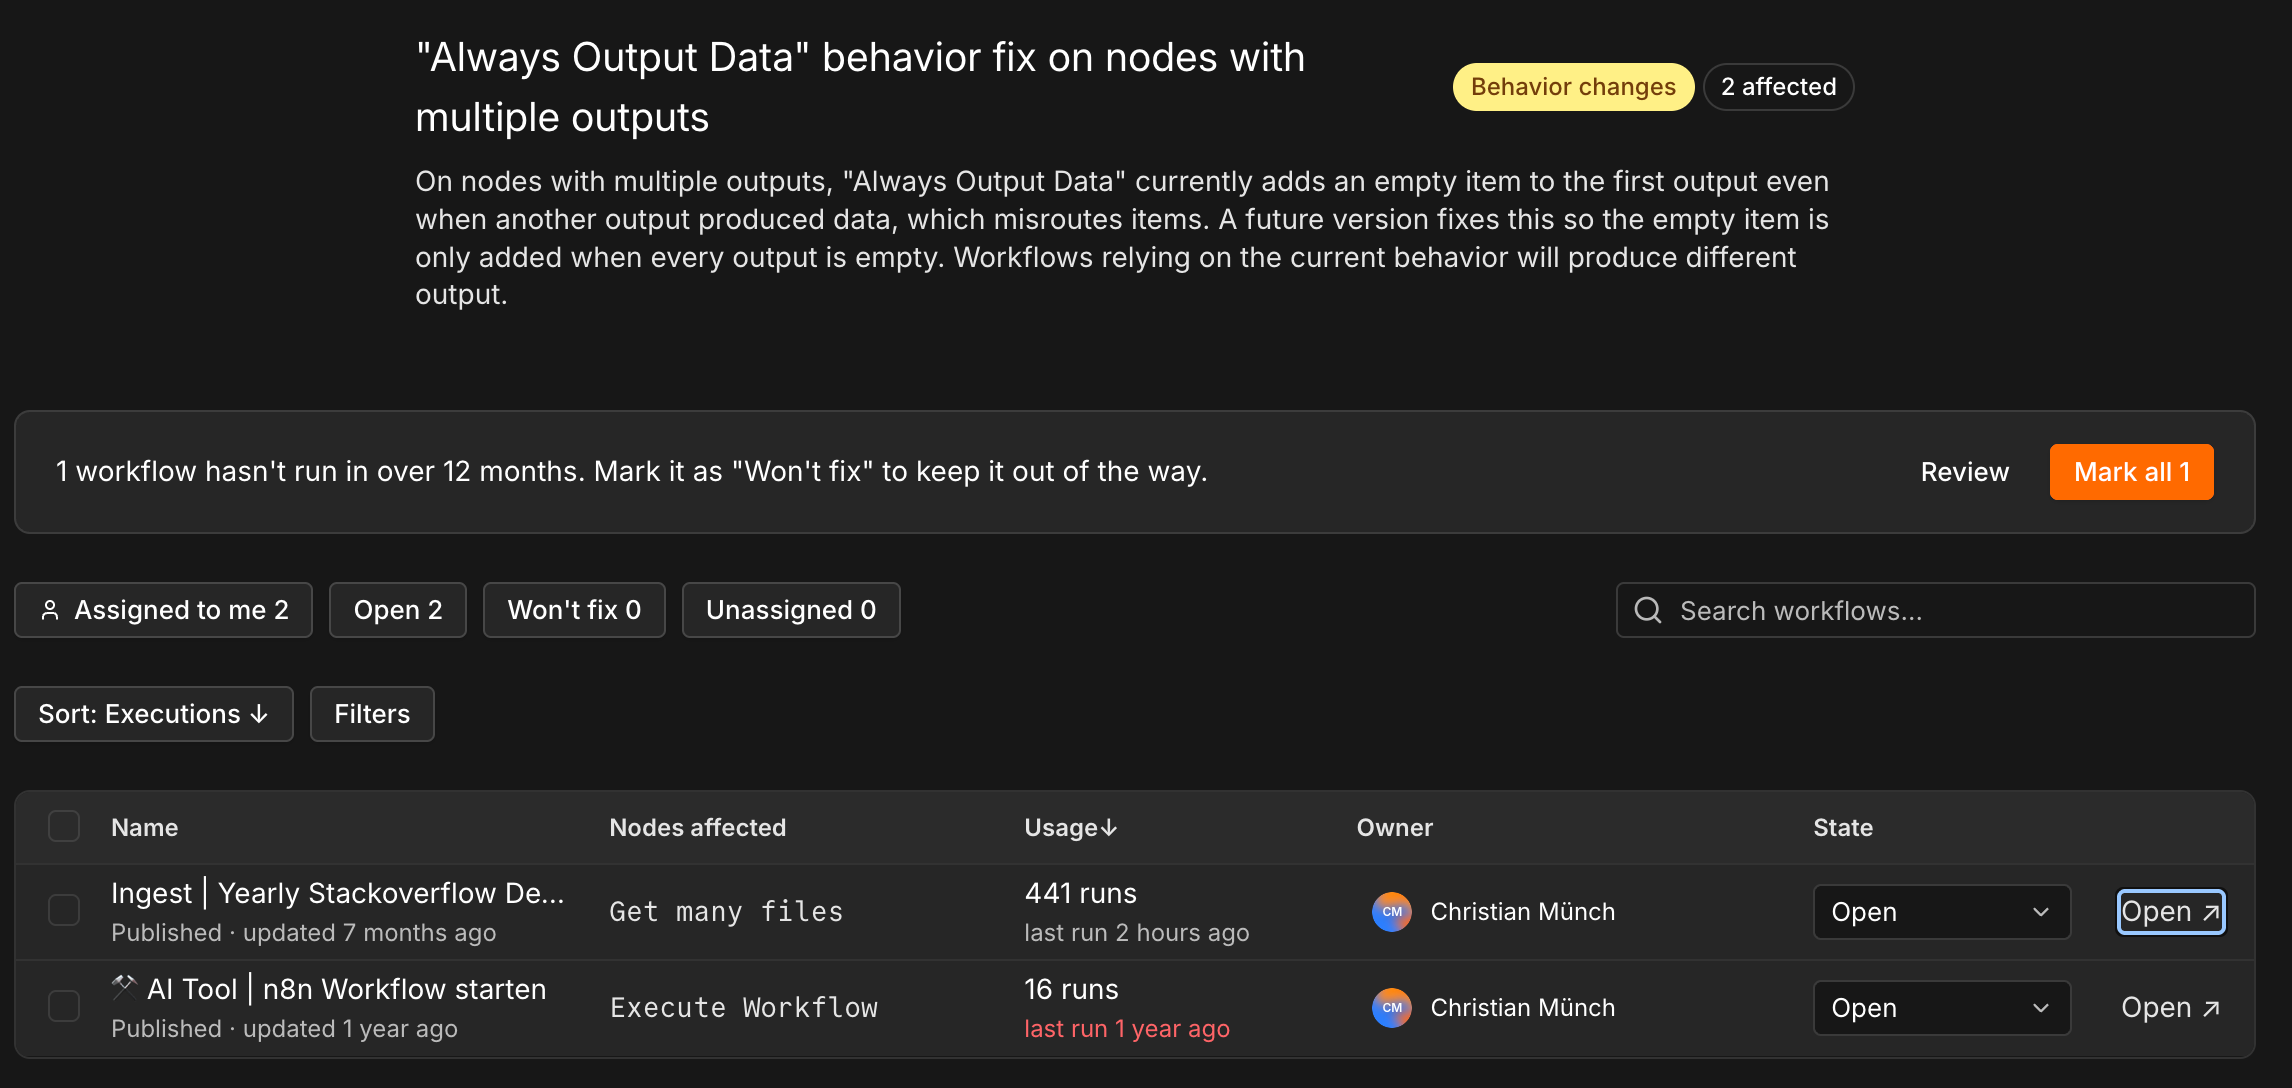The height and width of the screenshot is (1088, 2292).
Task: Select the Ingest Yearly Stackoverflow row checkbox
Action: [64, 910]
